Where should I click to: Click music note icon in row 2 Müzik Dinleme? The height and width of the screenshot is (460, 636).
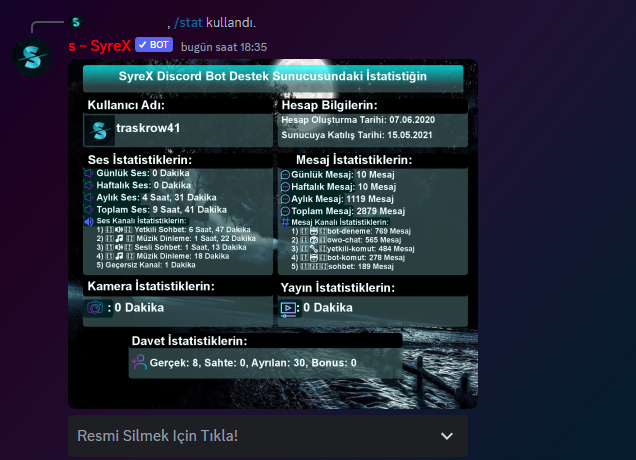point(119,239)
